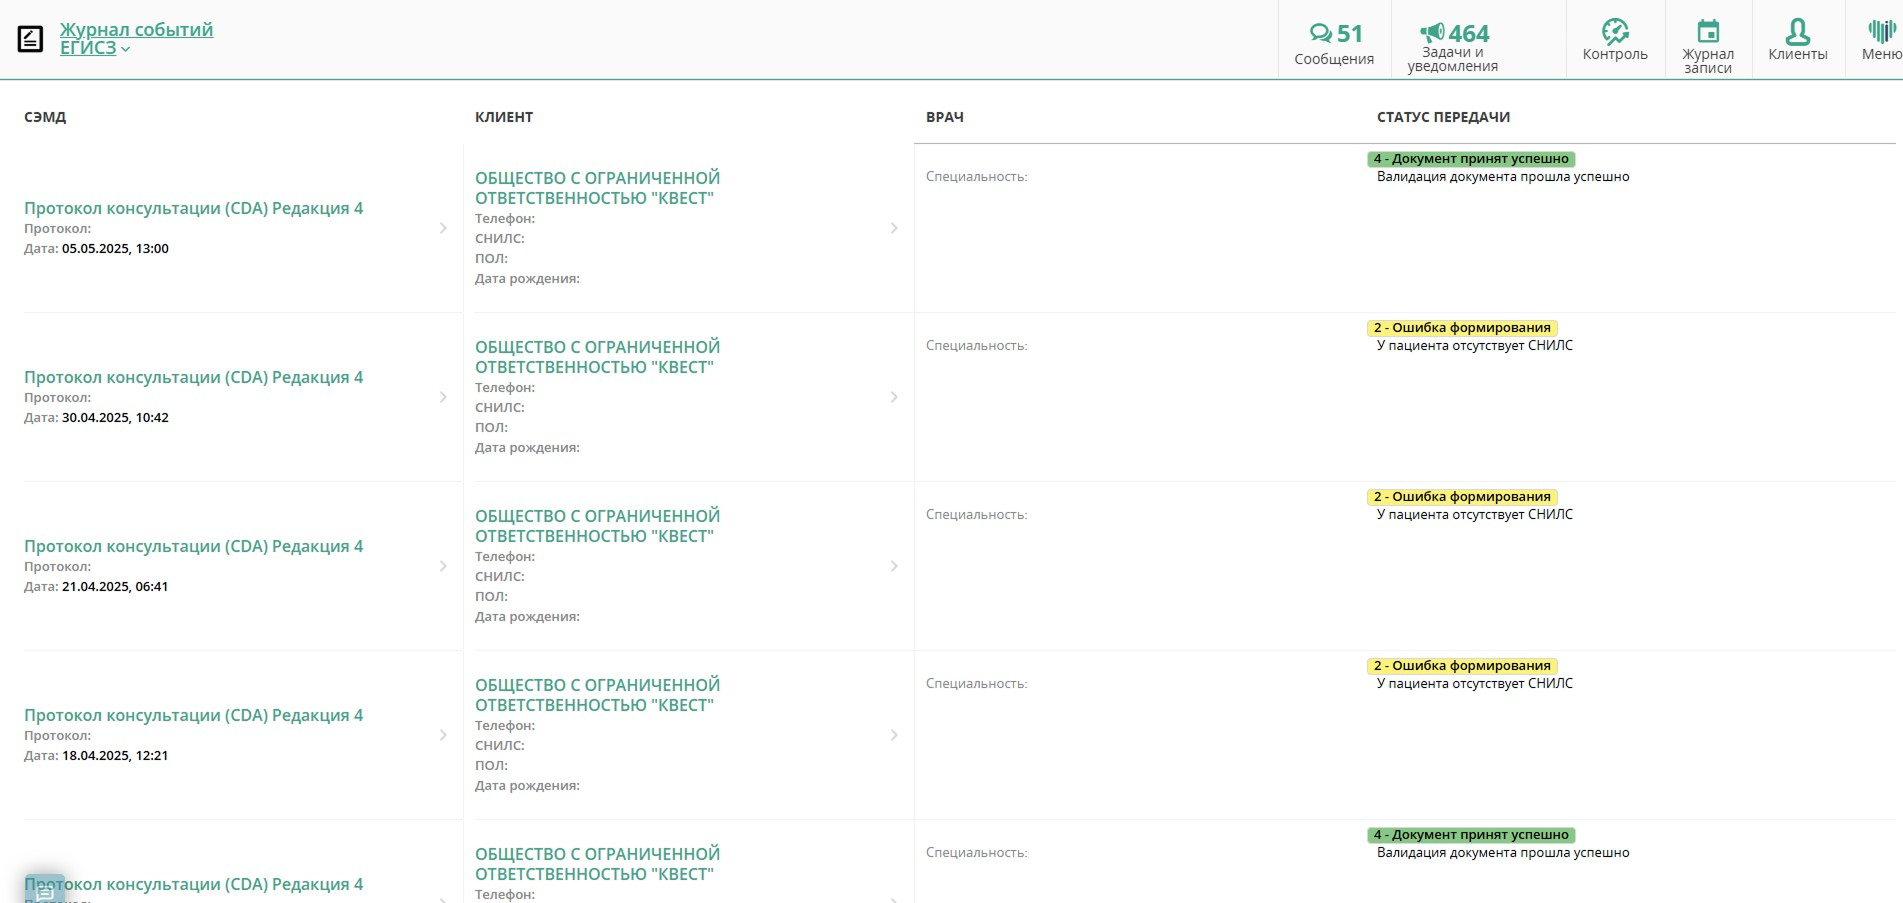Open Сообщения with 51 messages

[x=1334, y=44]
